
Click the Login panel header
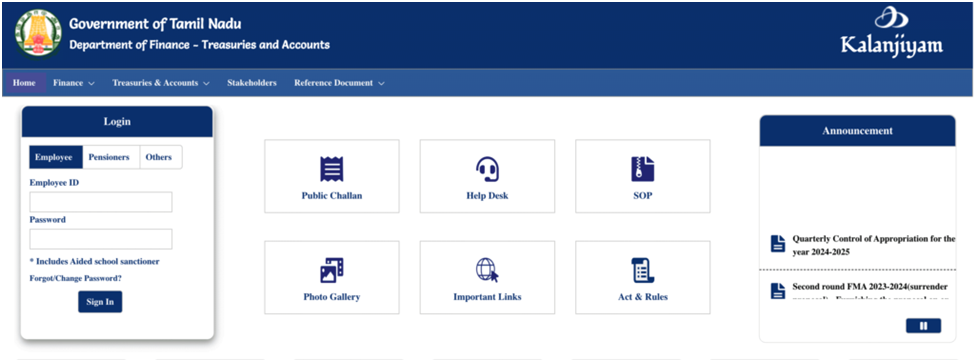pos(117,122)
